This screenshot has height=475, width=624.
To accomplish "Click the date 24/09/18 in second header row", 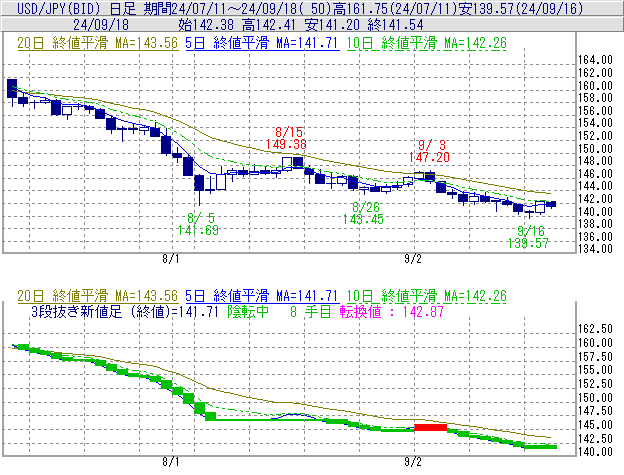I will coord(101,25).
